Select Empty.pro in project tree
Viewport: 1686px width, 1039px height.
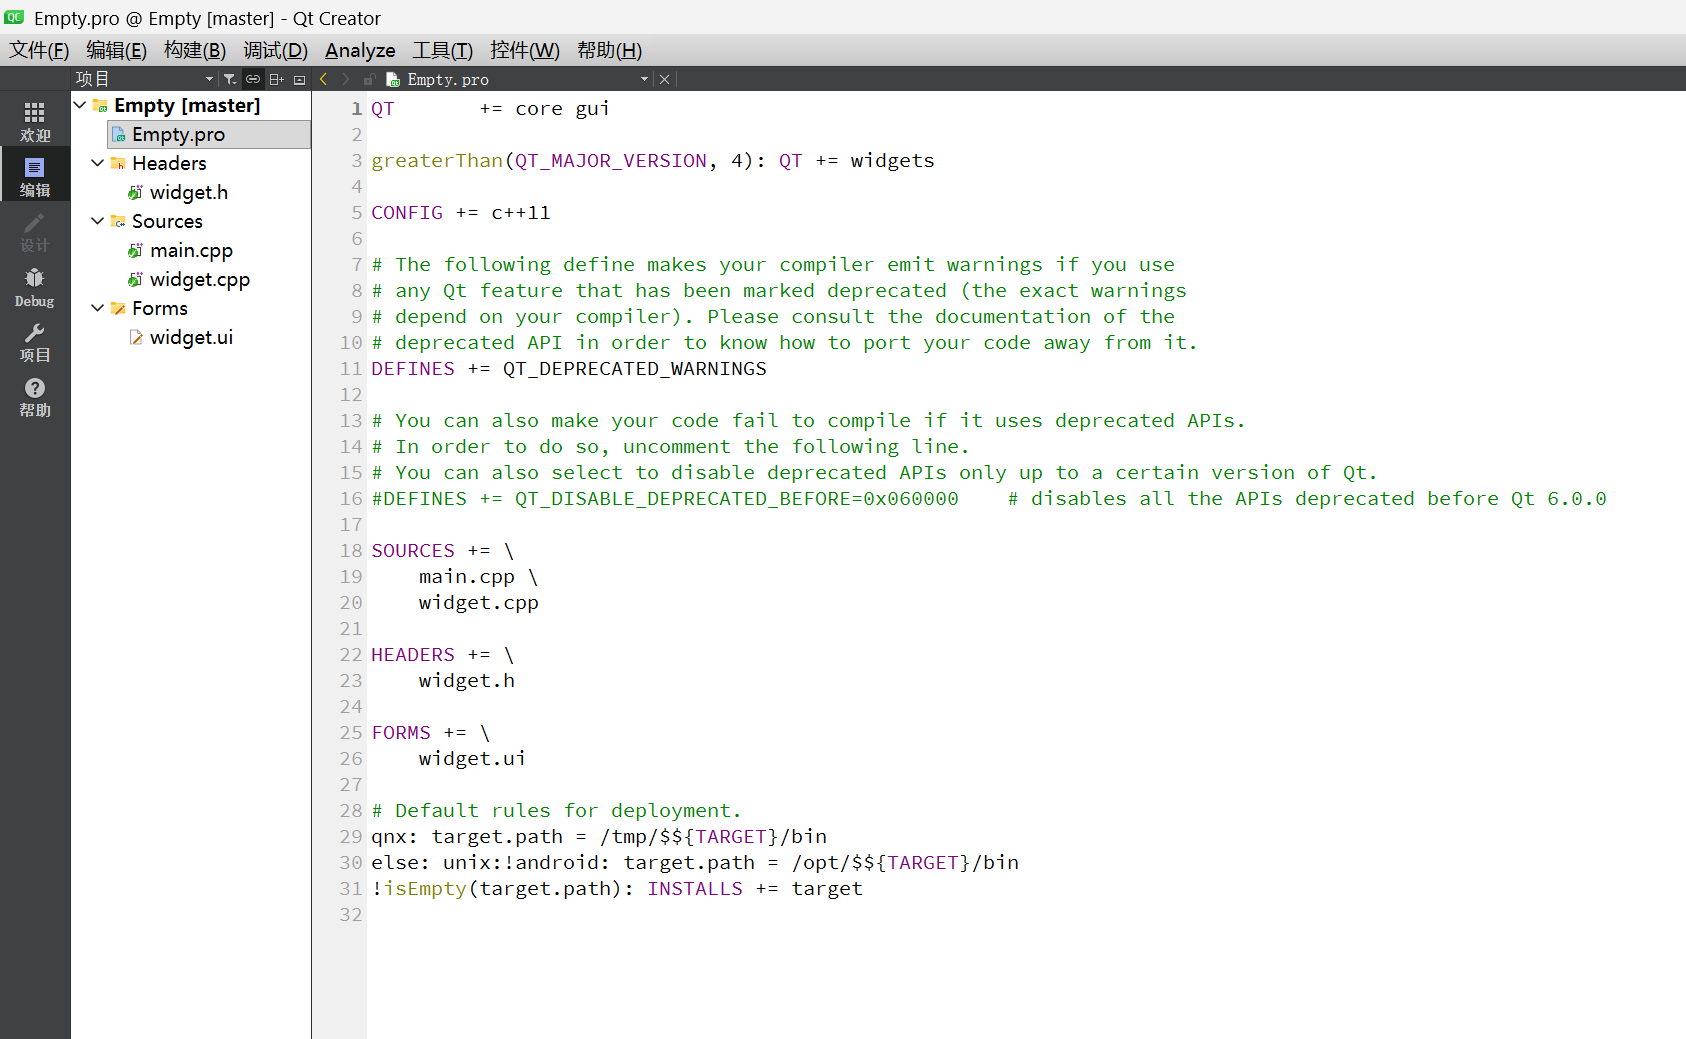coord(209,134)
